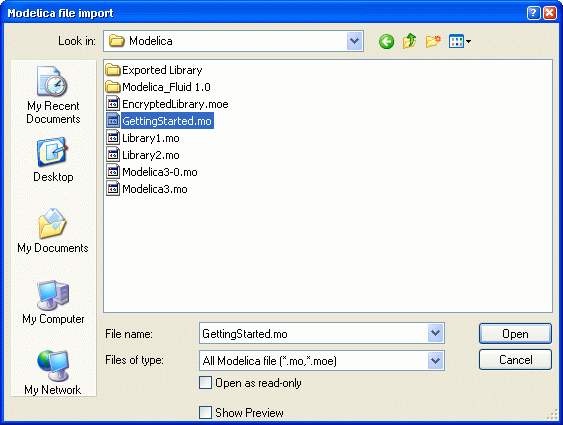Open My Recent Documents shortcut

coord(53,95)
